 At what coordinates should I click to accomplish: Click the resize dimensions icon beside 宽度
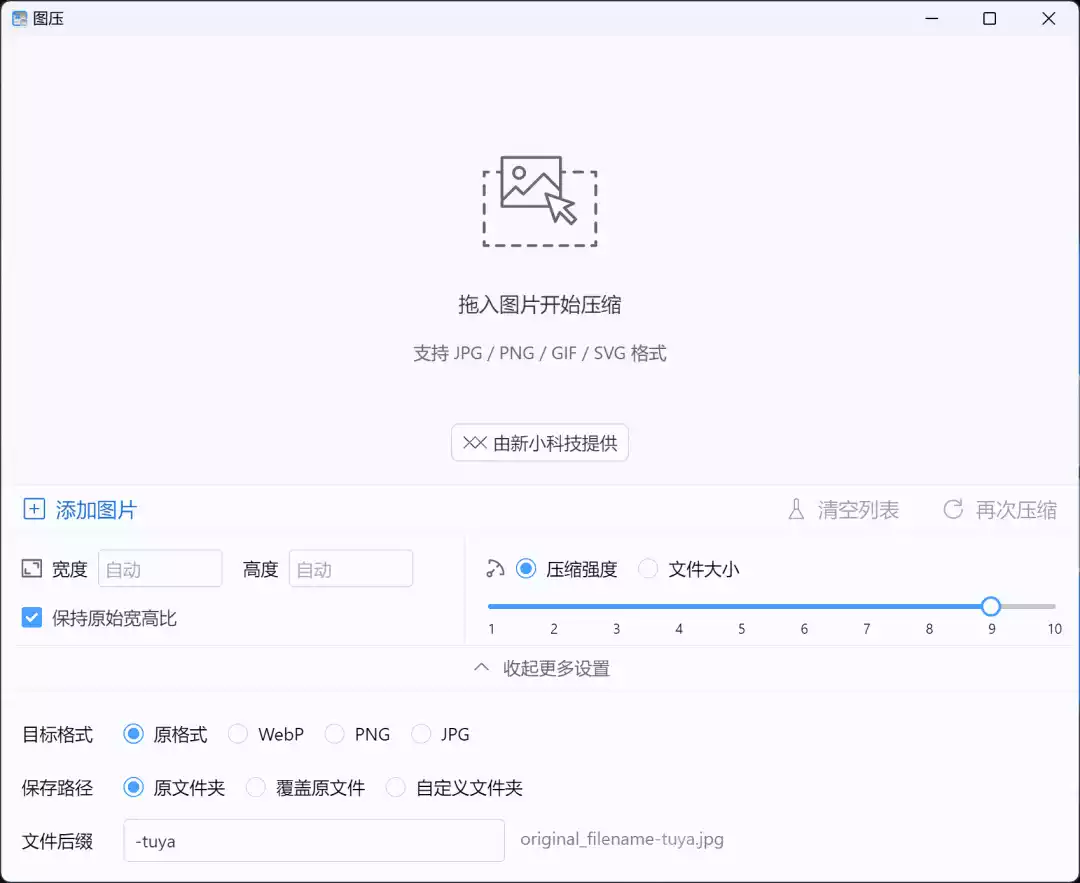[32, 569]
